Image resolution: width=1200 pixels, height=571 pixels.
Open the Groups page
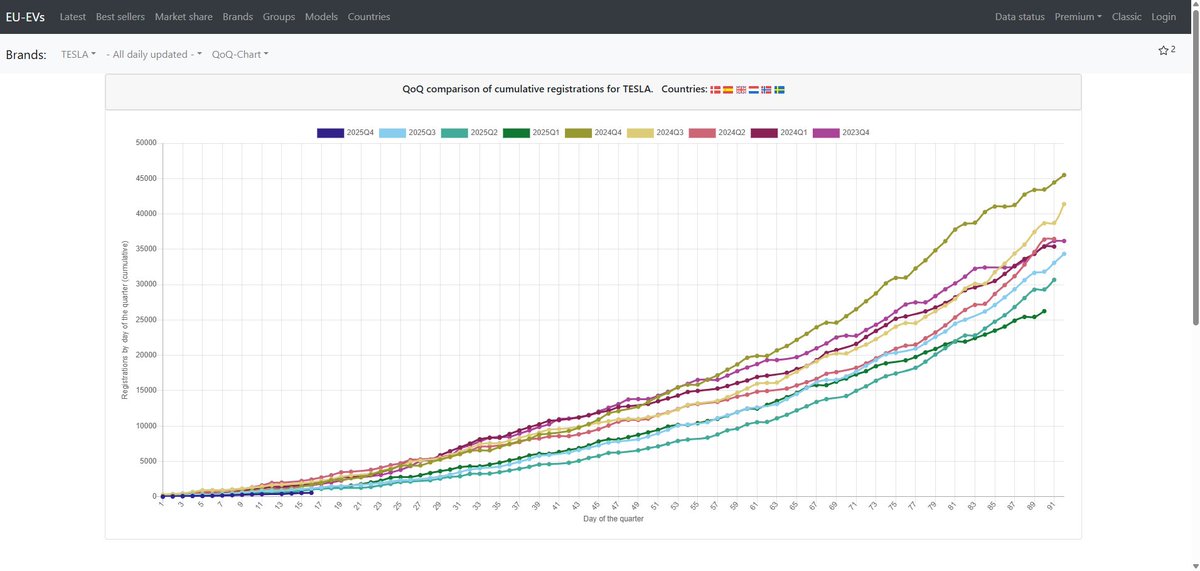(279, 17)
